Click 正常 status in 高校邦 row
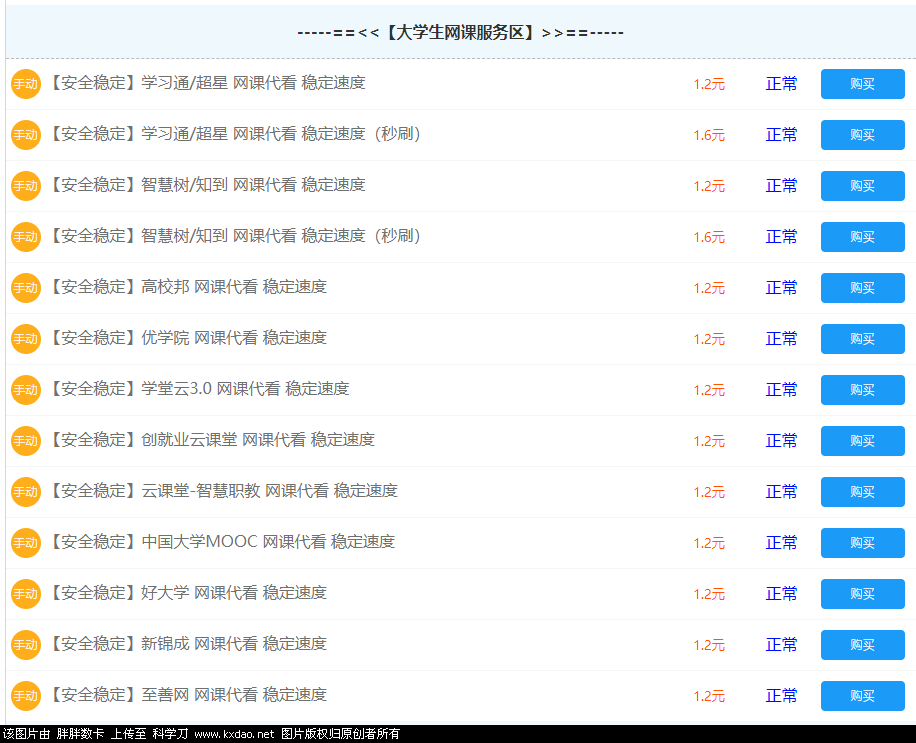Viewport: 916px width, 743px height. [x=781, y=288]
